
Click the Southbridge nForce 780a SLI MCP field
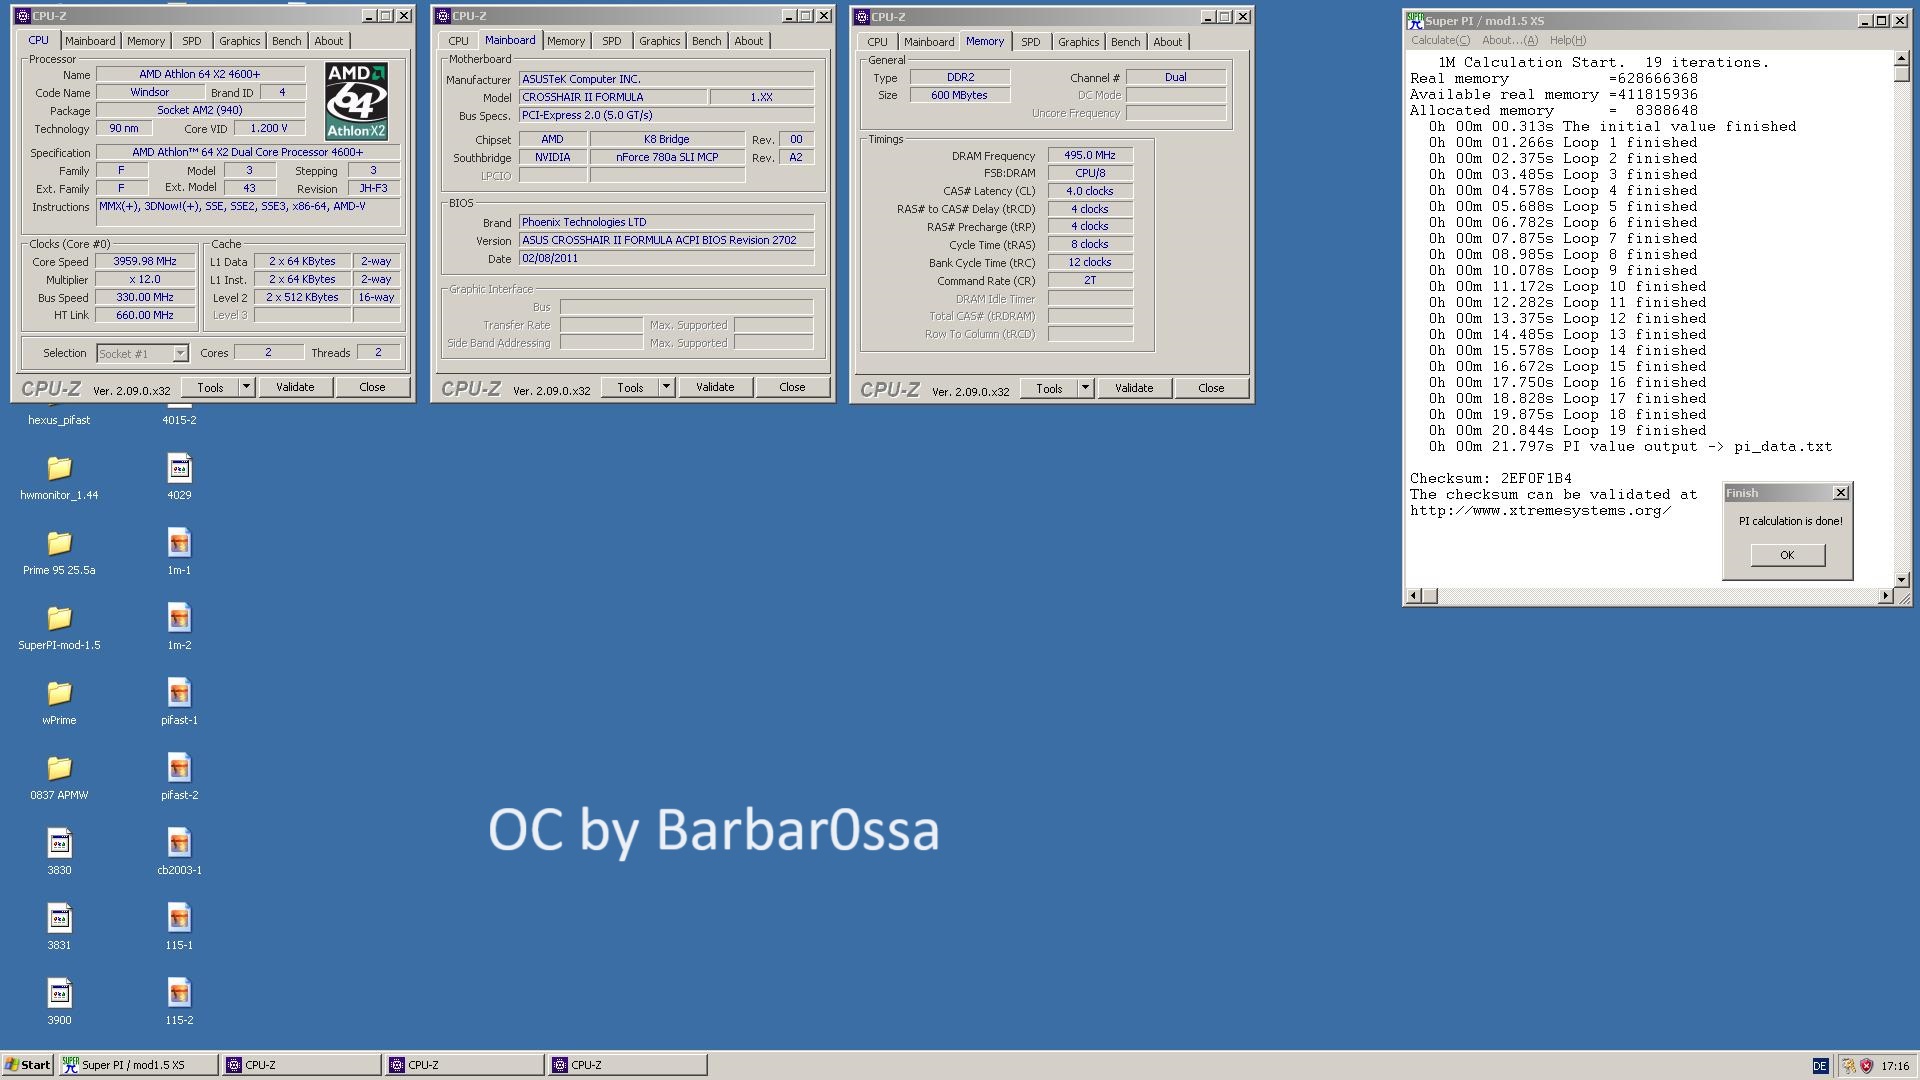coord(667,158)
